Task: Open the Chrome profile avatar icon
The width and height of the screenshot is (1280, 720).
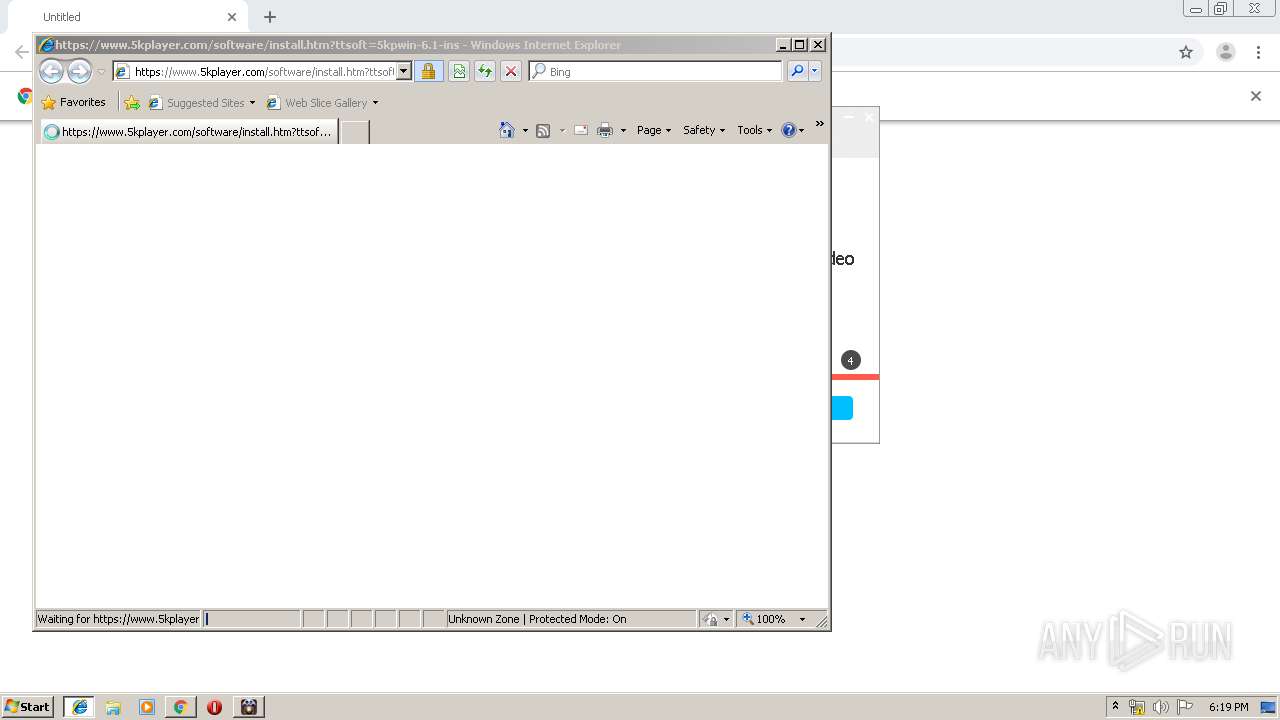Action: pyautogui.click(x=1225, y=52)
